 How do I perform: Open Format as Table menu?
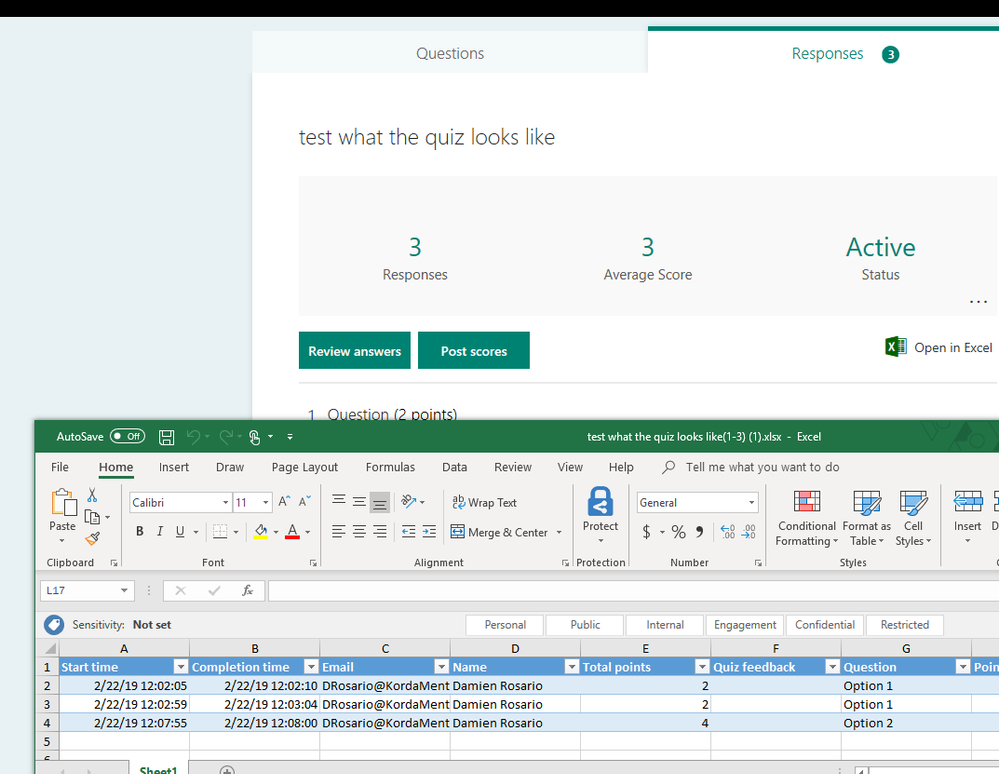tap(866, 518)
